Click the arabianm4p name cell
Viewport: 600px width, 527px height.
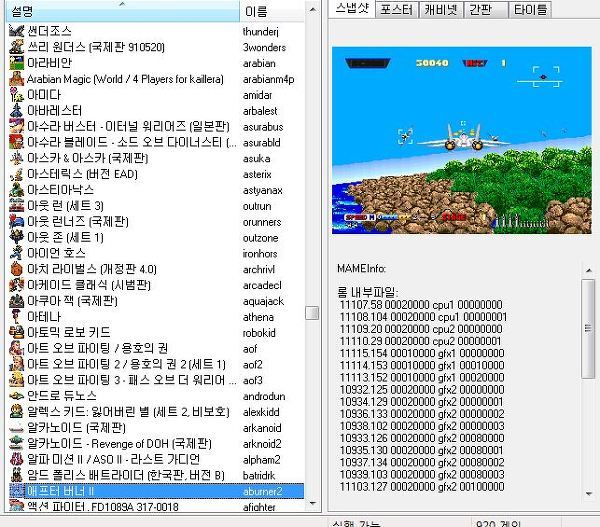pyautogui.click(x=269, y=79)
